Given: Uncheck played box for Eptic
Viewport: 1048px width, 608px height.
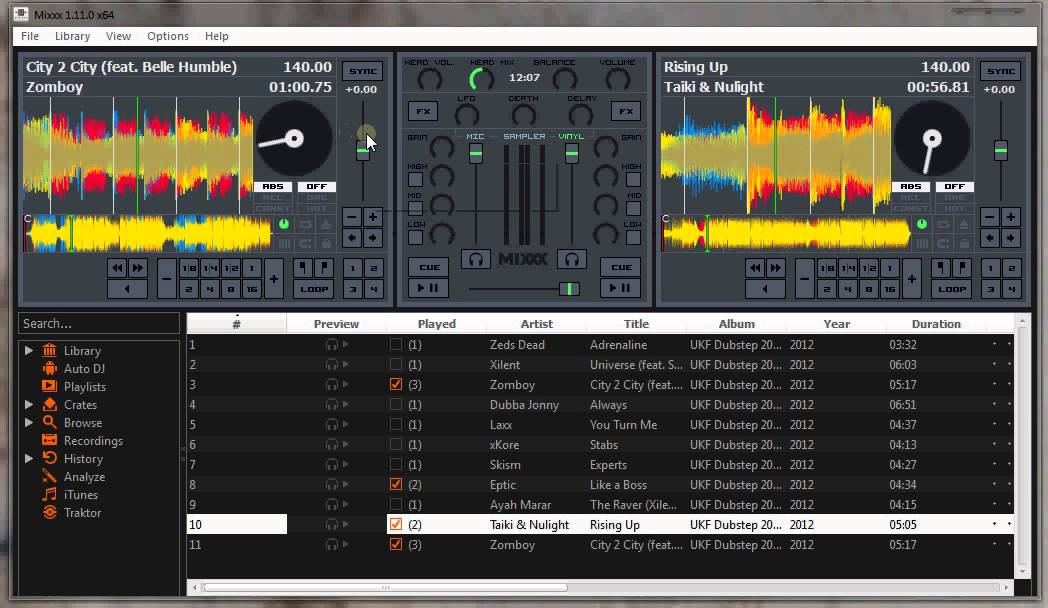Looking at the screenshot, I should [396, 484].
